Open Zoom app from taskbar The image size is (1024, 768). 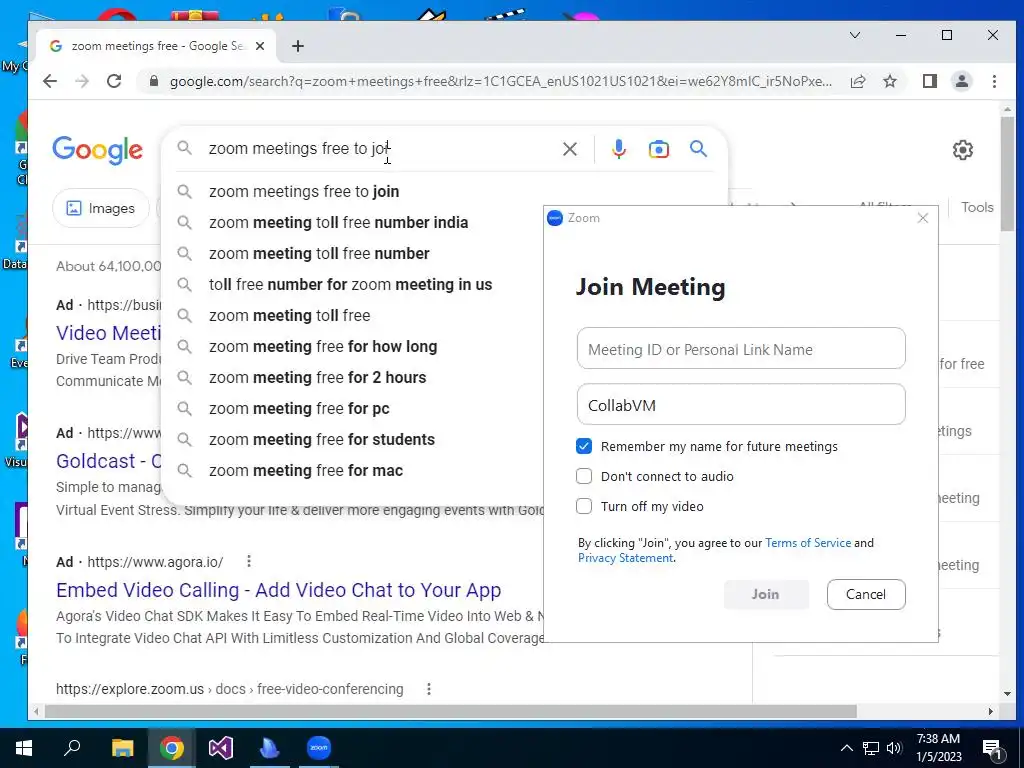tap(319, 748)
